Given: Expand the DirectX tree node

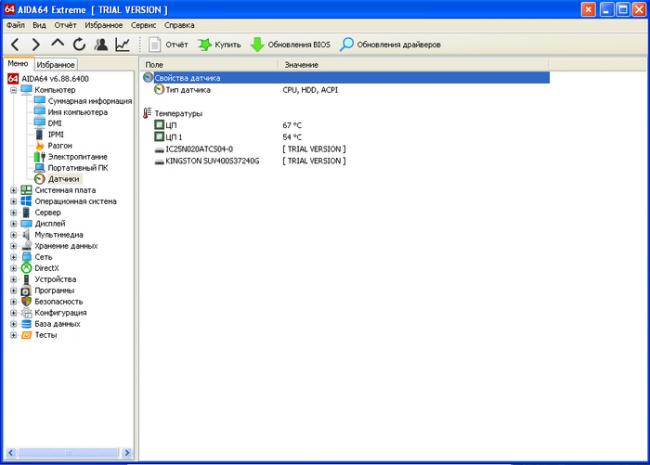Looking at the screenshot, I should click(14, 268).
